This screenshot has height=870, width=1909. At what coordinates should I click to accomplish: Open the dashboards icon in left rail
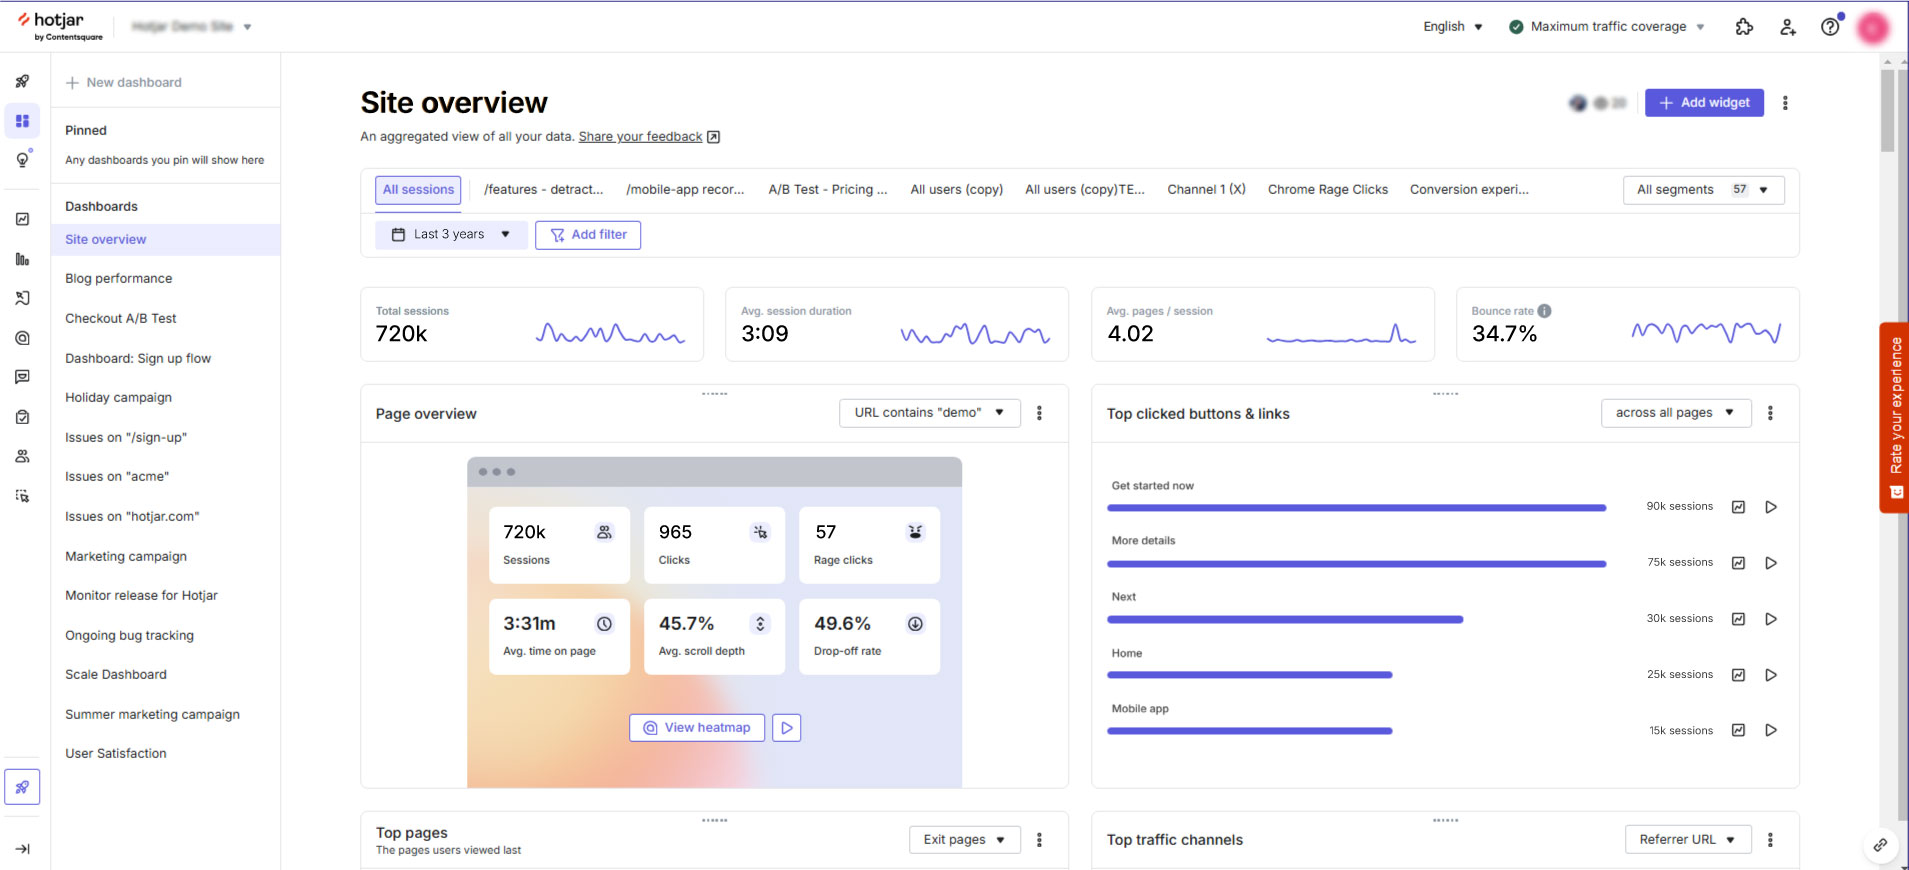pyautogui.click(x=22, y=121)
